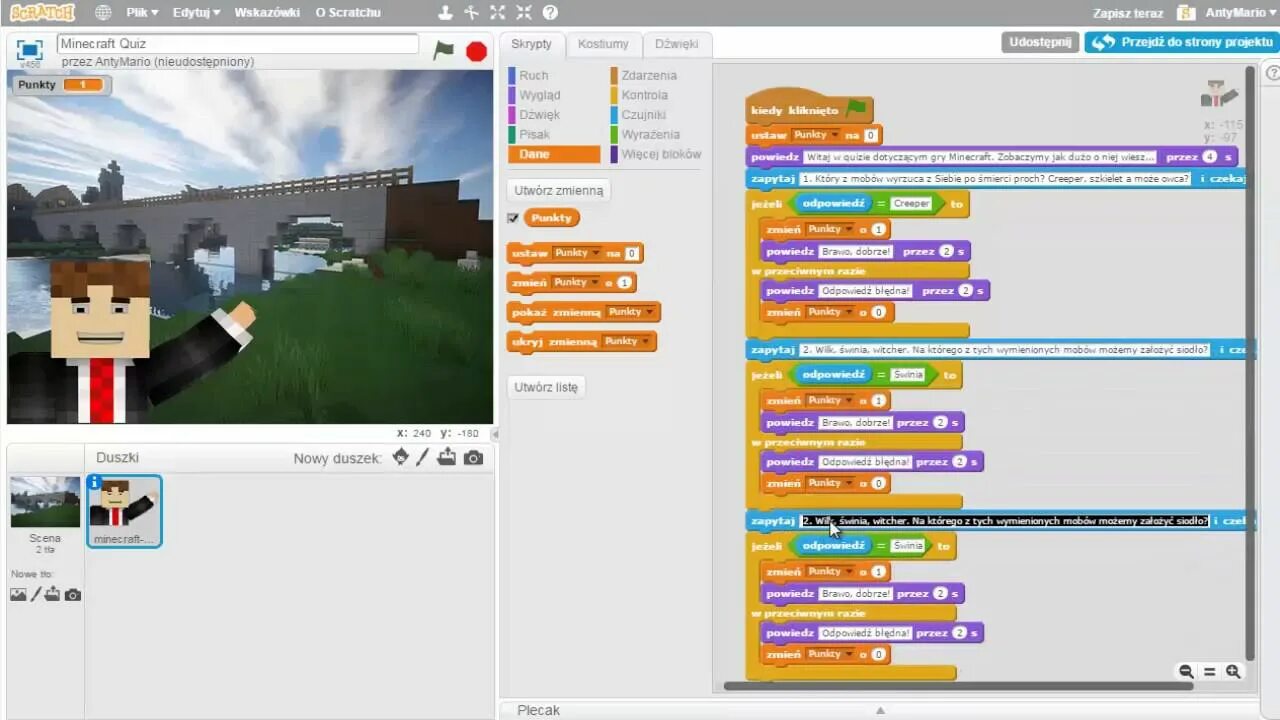Open the help panel tab
The width and height of the screenshot is (1280, 720).
tap(1273, 73)
